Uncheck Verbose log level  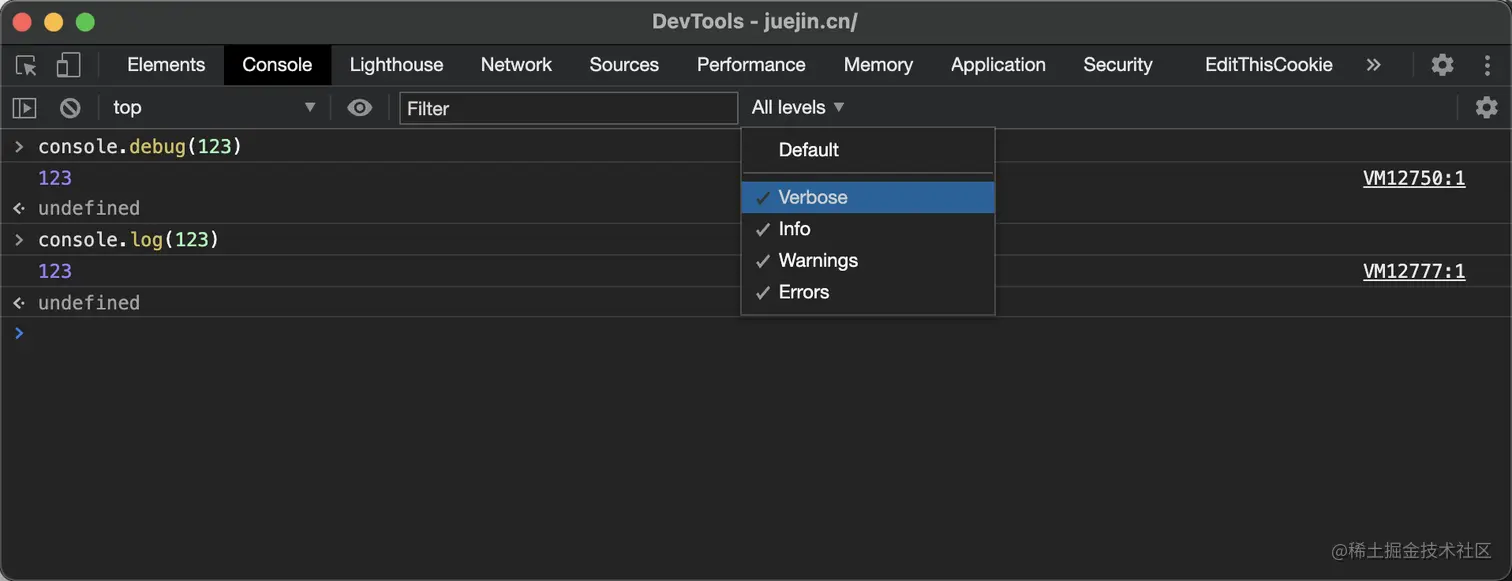(x=868, y=197)
